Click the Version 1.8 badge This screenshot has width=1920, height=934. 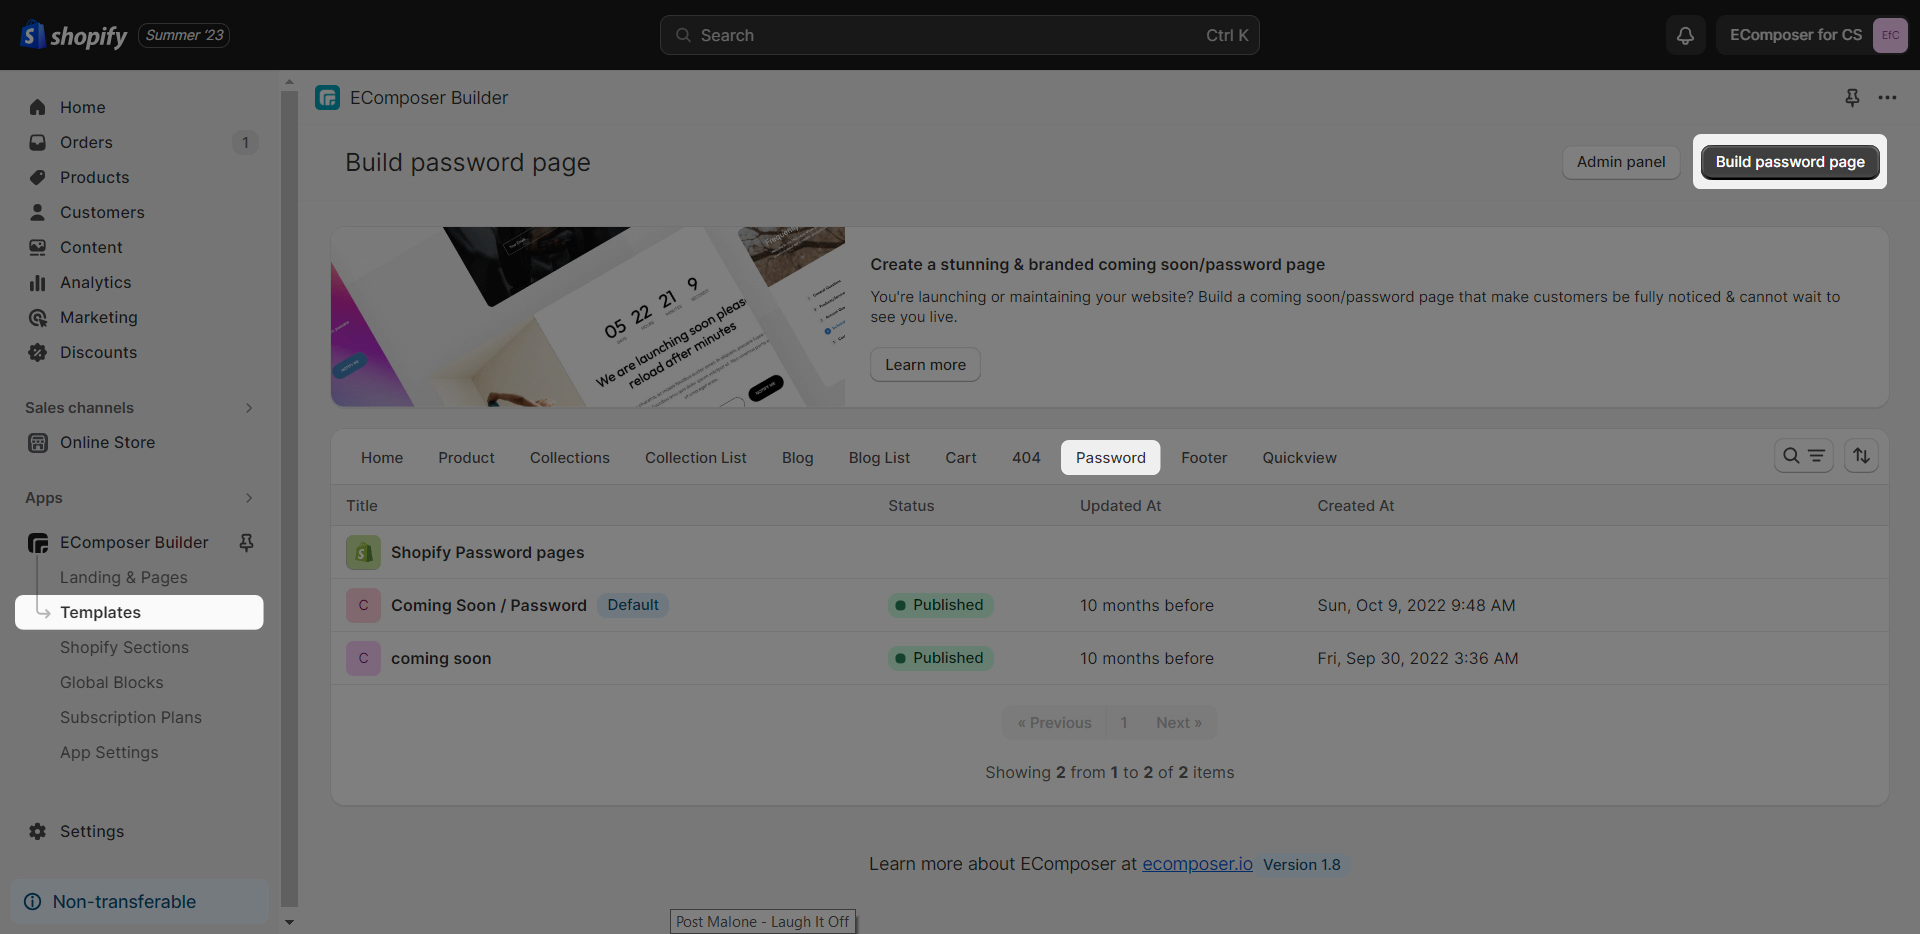[1302, 865]
